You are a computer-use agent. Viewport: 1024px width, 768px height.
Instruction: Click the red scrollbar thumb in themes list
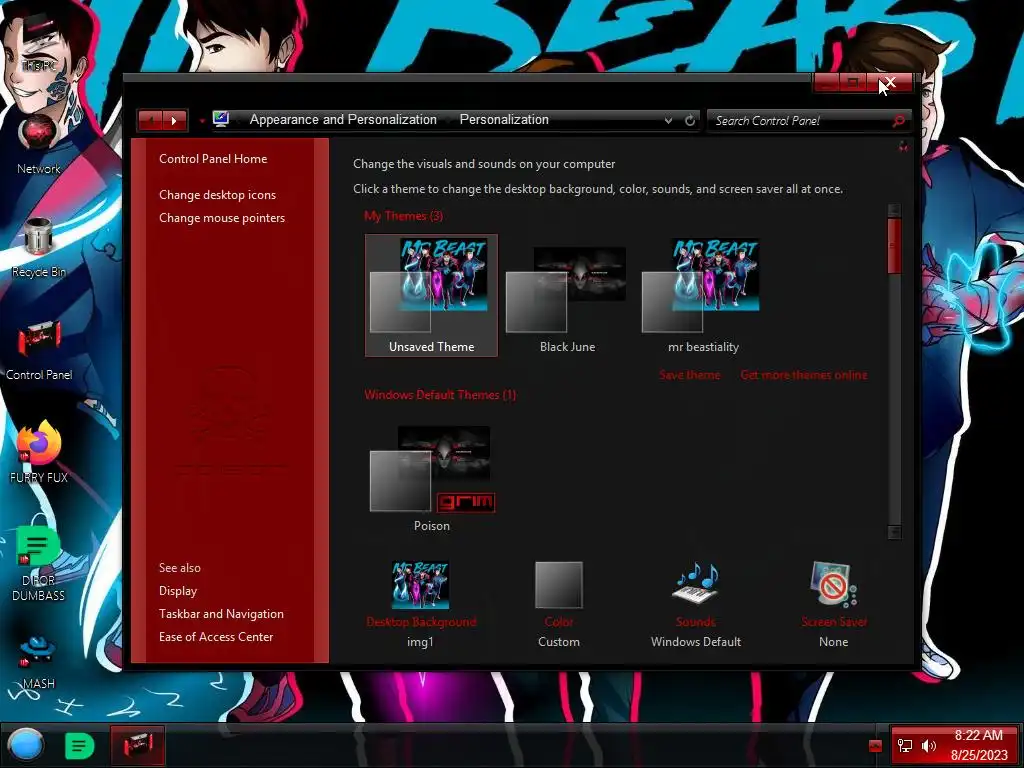pos(895,246)
